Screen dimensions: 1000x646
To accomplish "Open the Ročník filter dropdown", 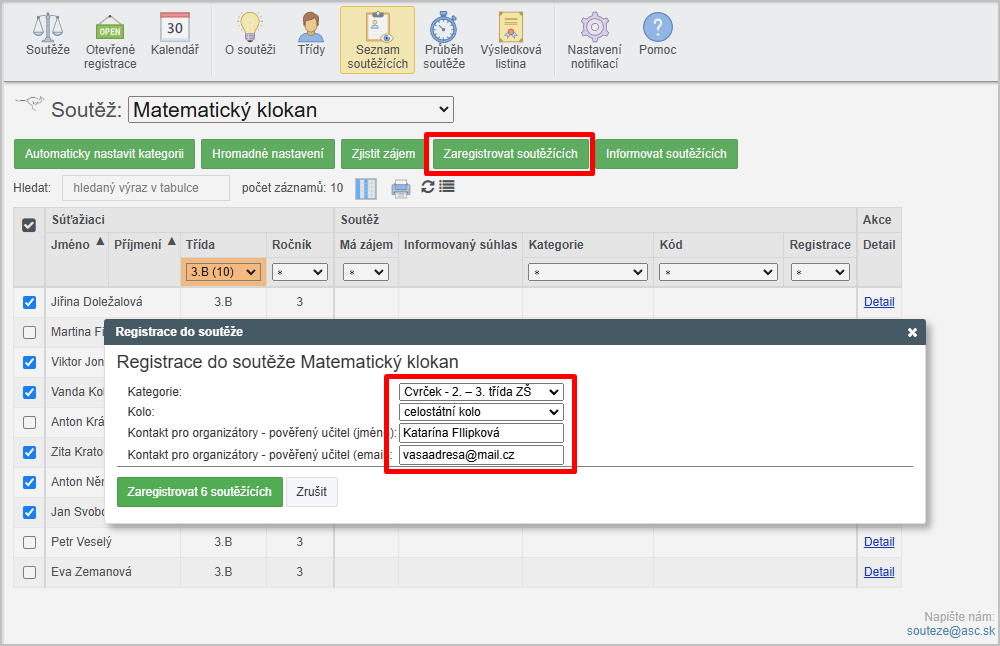I will [x=300, y=272].
